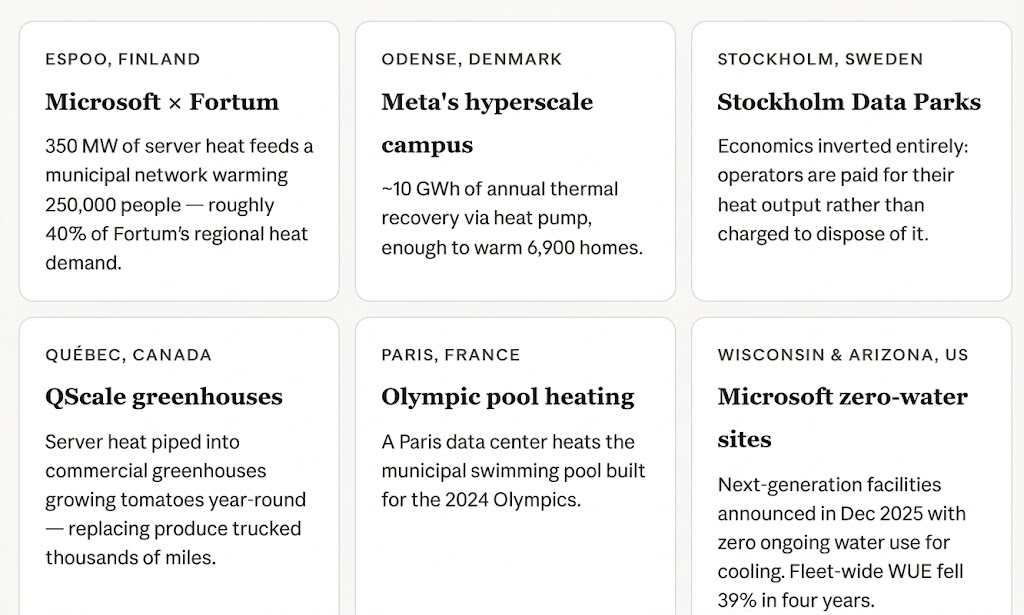Select the Paris swimming pool description
Image resolution: width=1024 pixels, height=615 pixels.
point(513,470)
